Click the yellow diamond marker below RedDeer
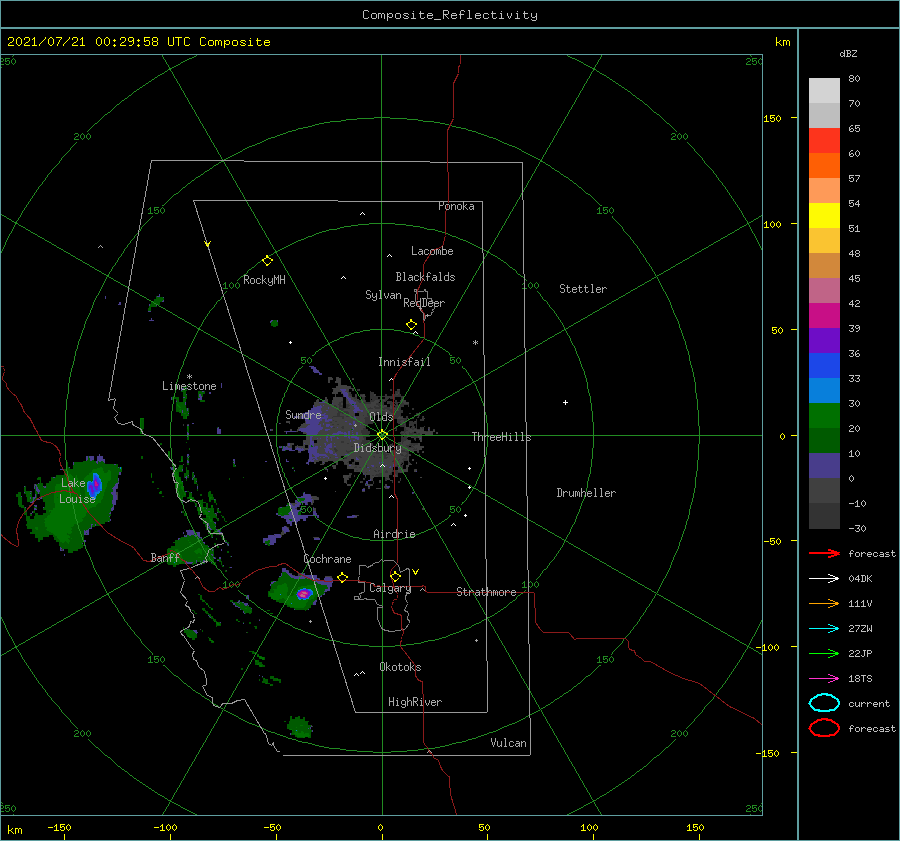Viewport: 900px width, 841px height. (412, 325)
